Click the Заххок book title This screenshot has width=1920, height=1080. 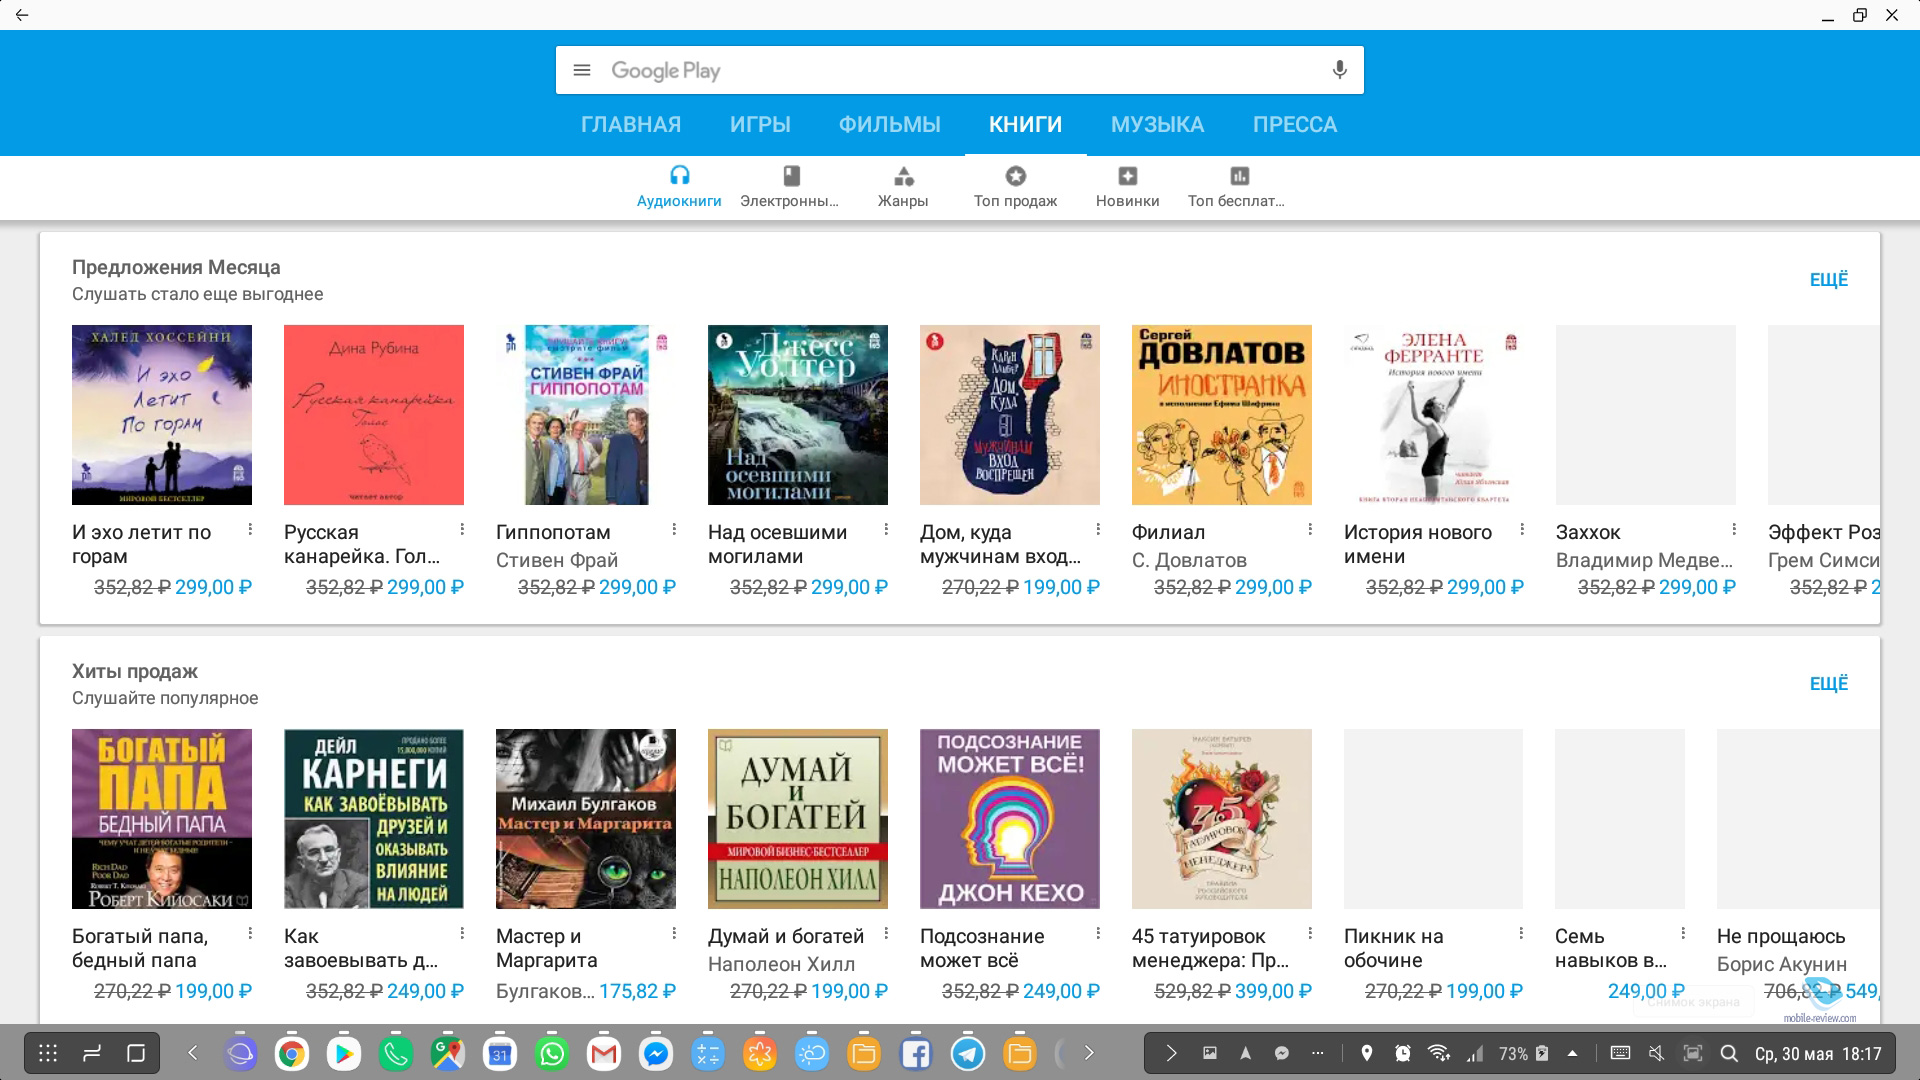(1588, 533)
